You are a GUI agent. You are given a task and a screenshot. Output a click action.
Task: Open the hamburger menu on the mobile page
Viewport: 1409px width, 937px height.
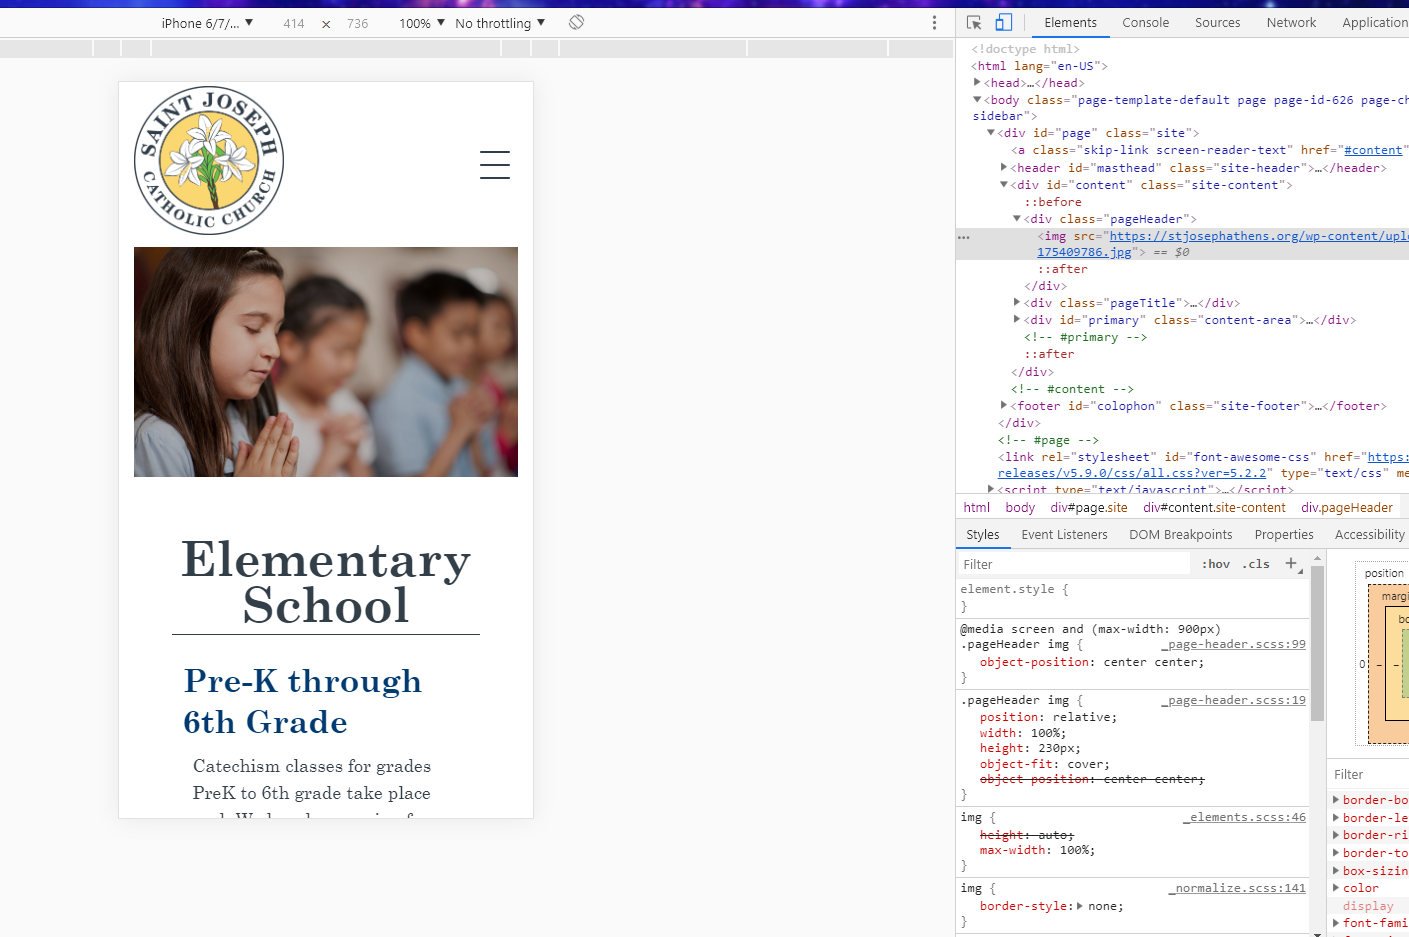[494, 165]
